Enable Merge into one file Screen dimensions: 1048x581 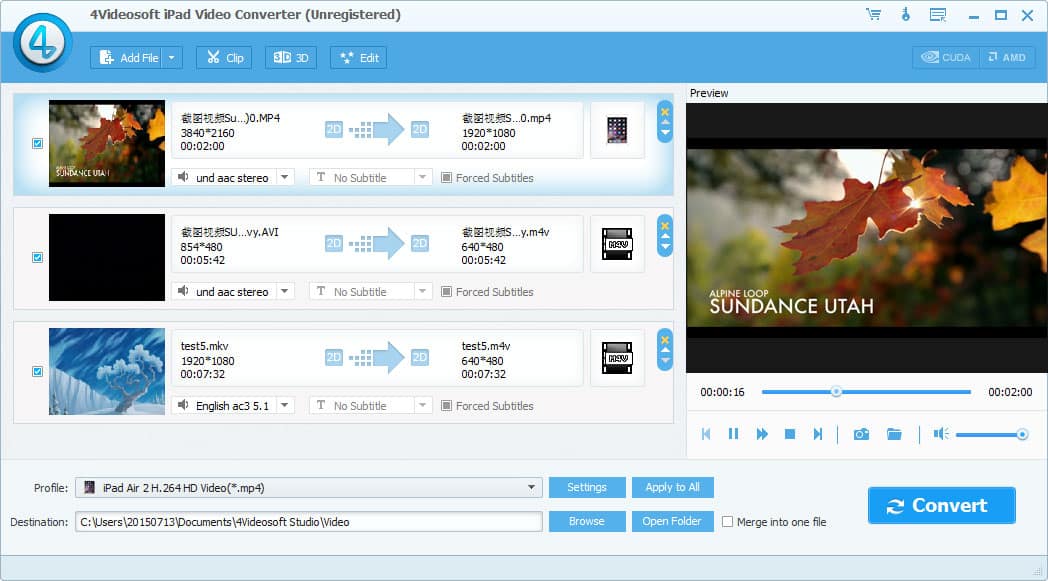pyautogui.click(x=728, y=521)
